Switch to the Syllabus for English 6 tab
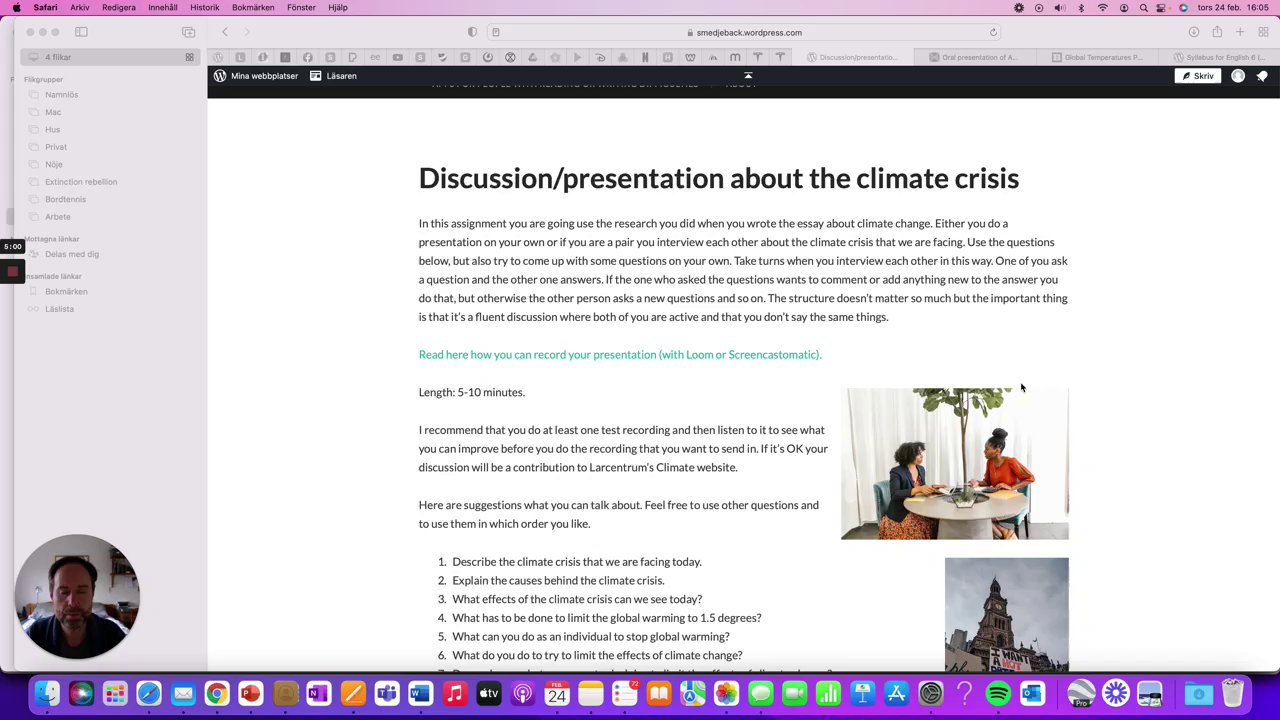1280x720 pixels. 1219,57
